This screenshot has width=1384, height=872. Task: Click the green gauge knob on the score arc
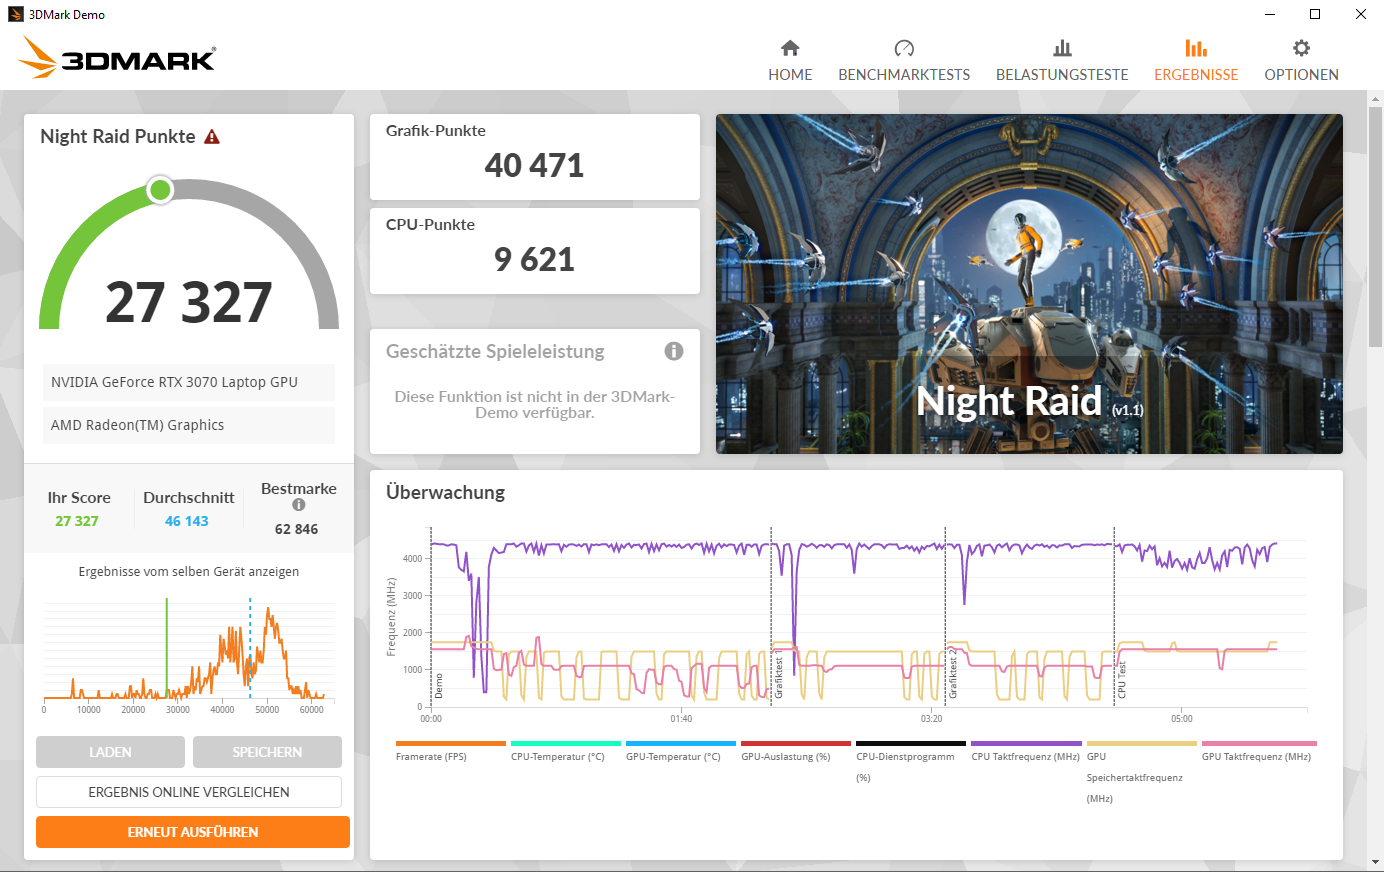coord(160,190)
